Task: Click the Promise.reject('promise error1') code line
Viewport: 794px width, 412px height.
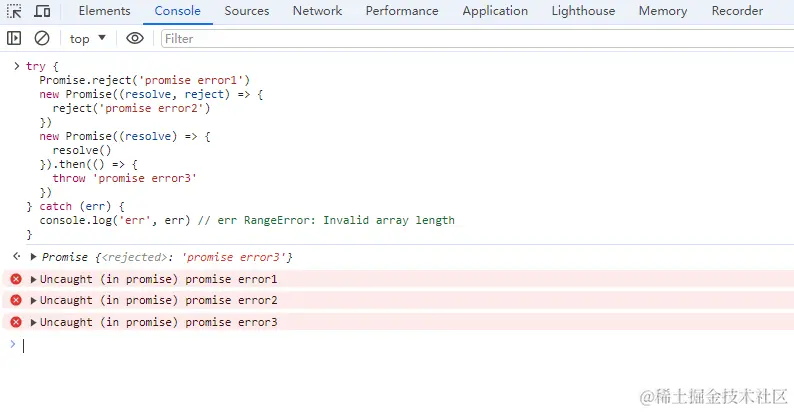Action: (144, 80)
